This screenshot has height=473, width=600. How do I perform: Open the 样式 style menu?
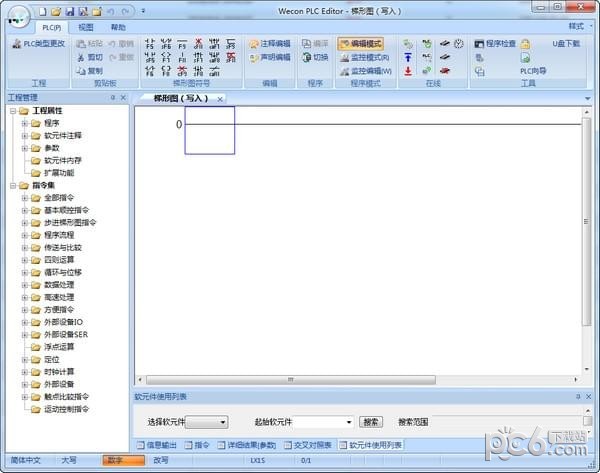coord(576,26)
